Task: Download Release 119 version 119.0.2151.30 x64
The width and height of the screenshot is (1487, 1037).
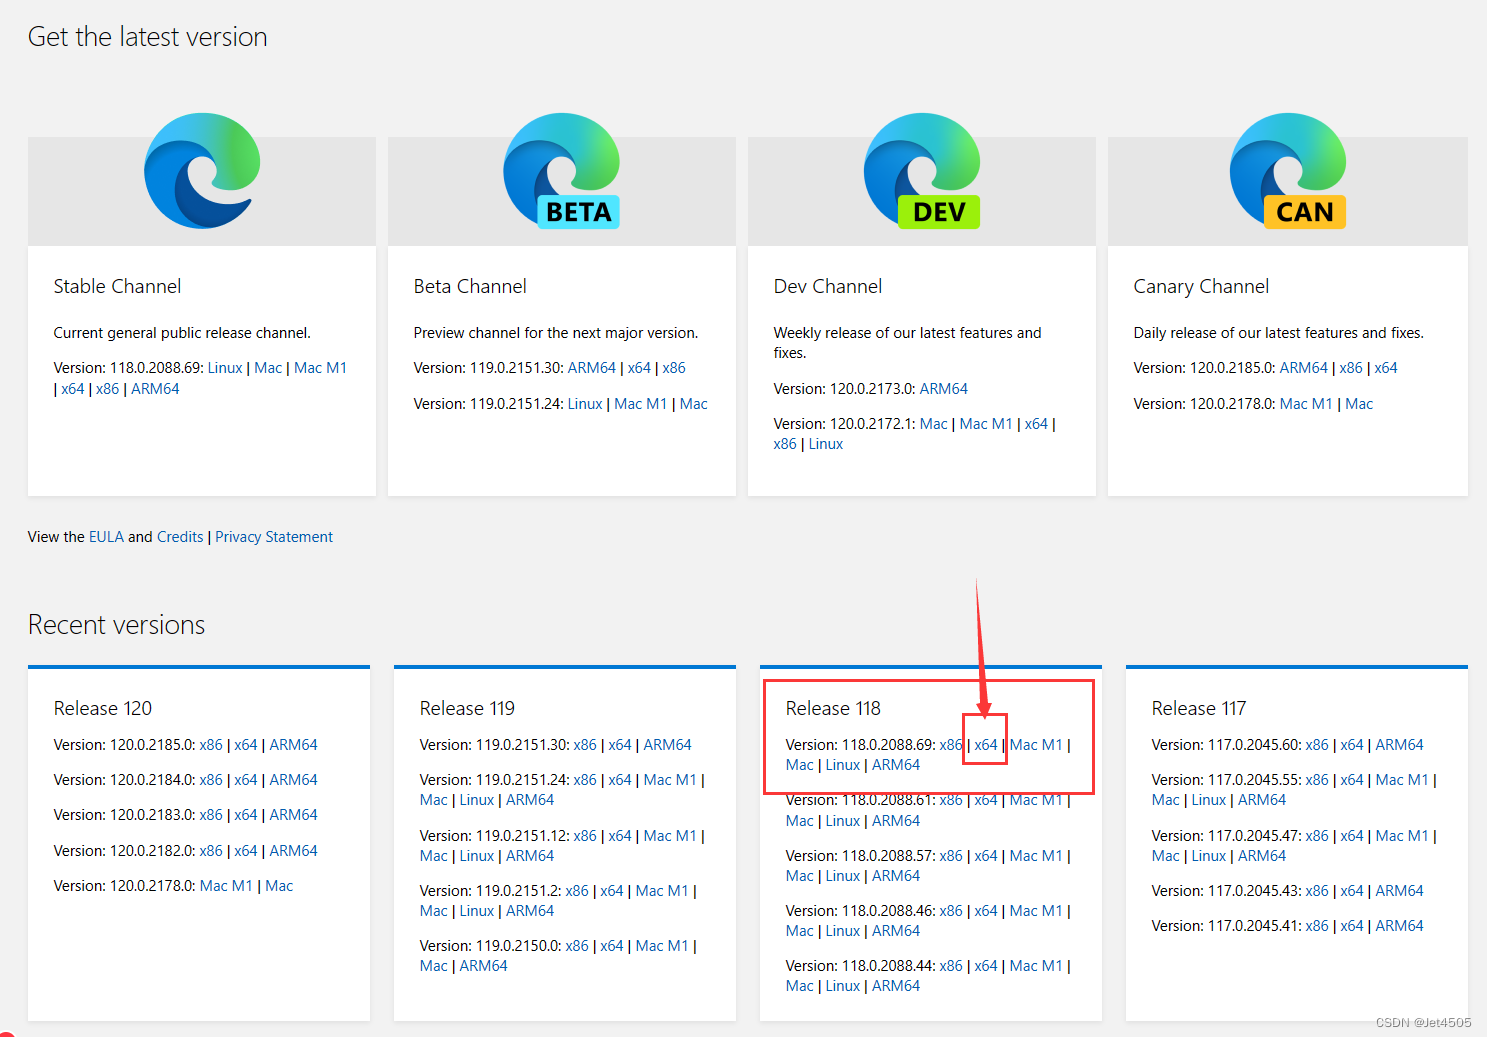Action: pos(620,745)
